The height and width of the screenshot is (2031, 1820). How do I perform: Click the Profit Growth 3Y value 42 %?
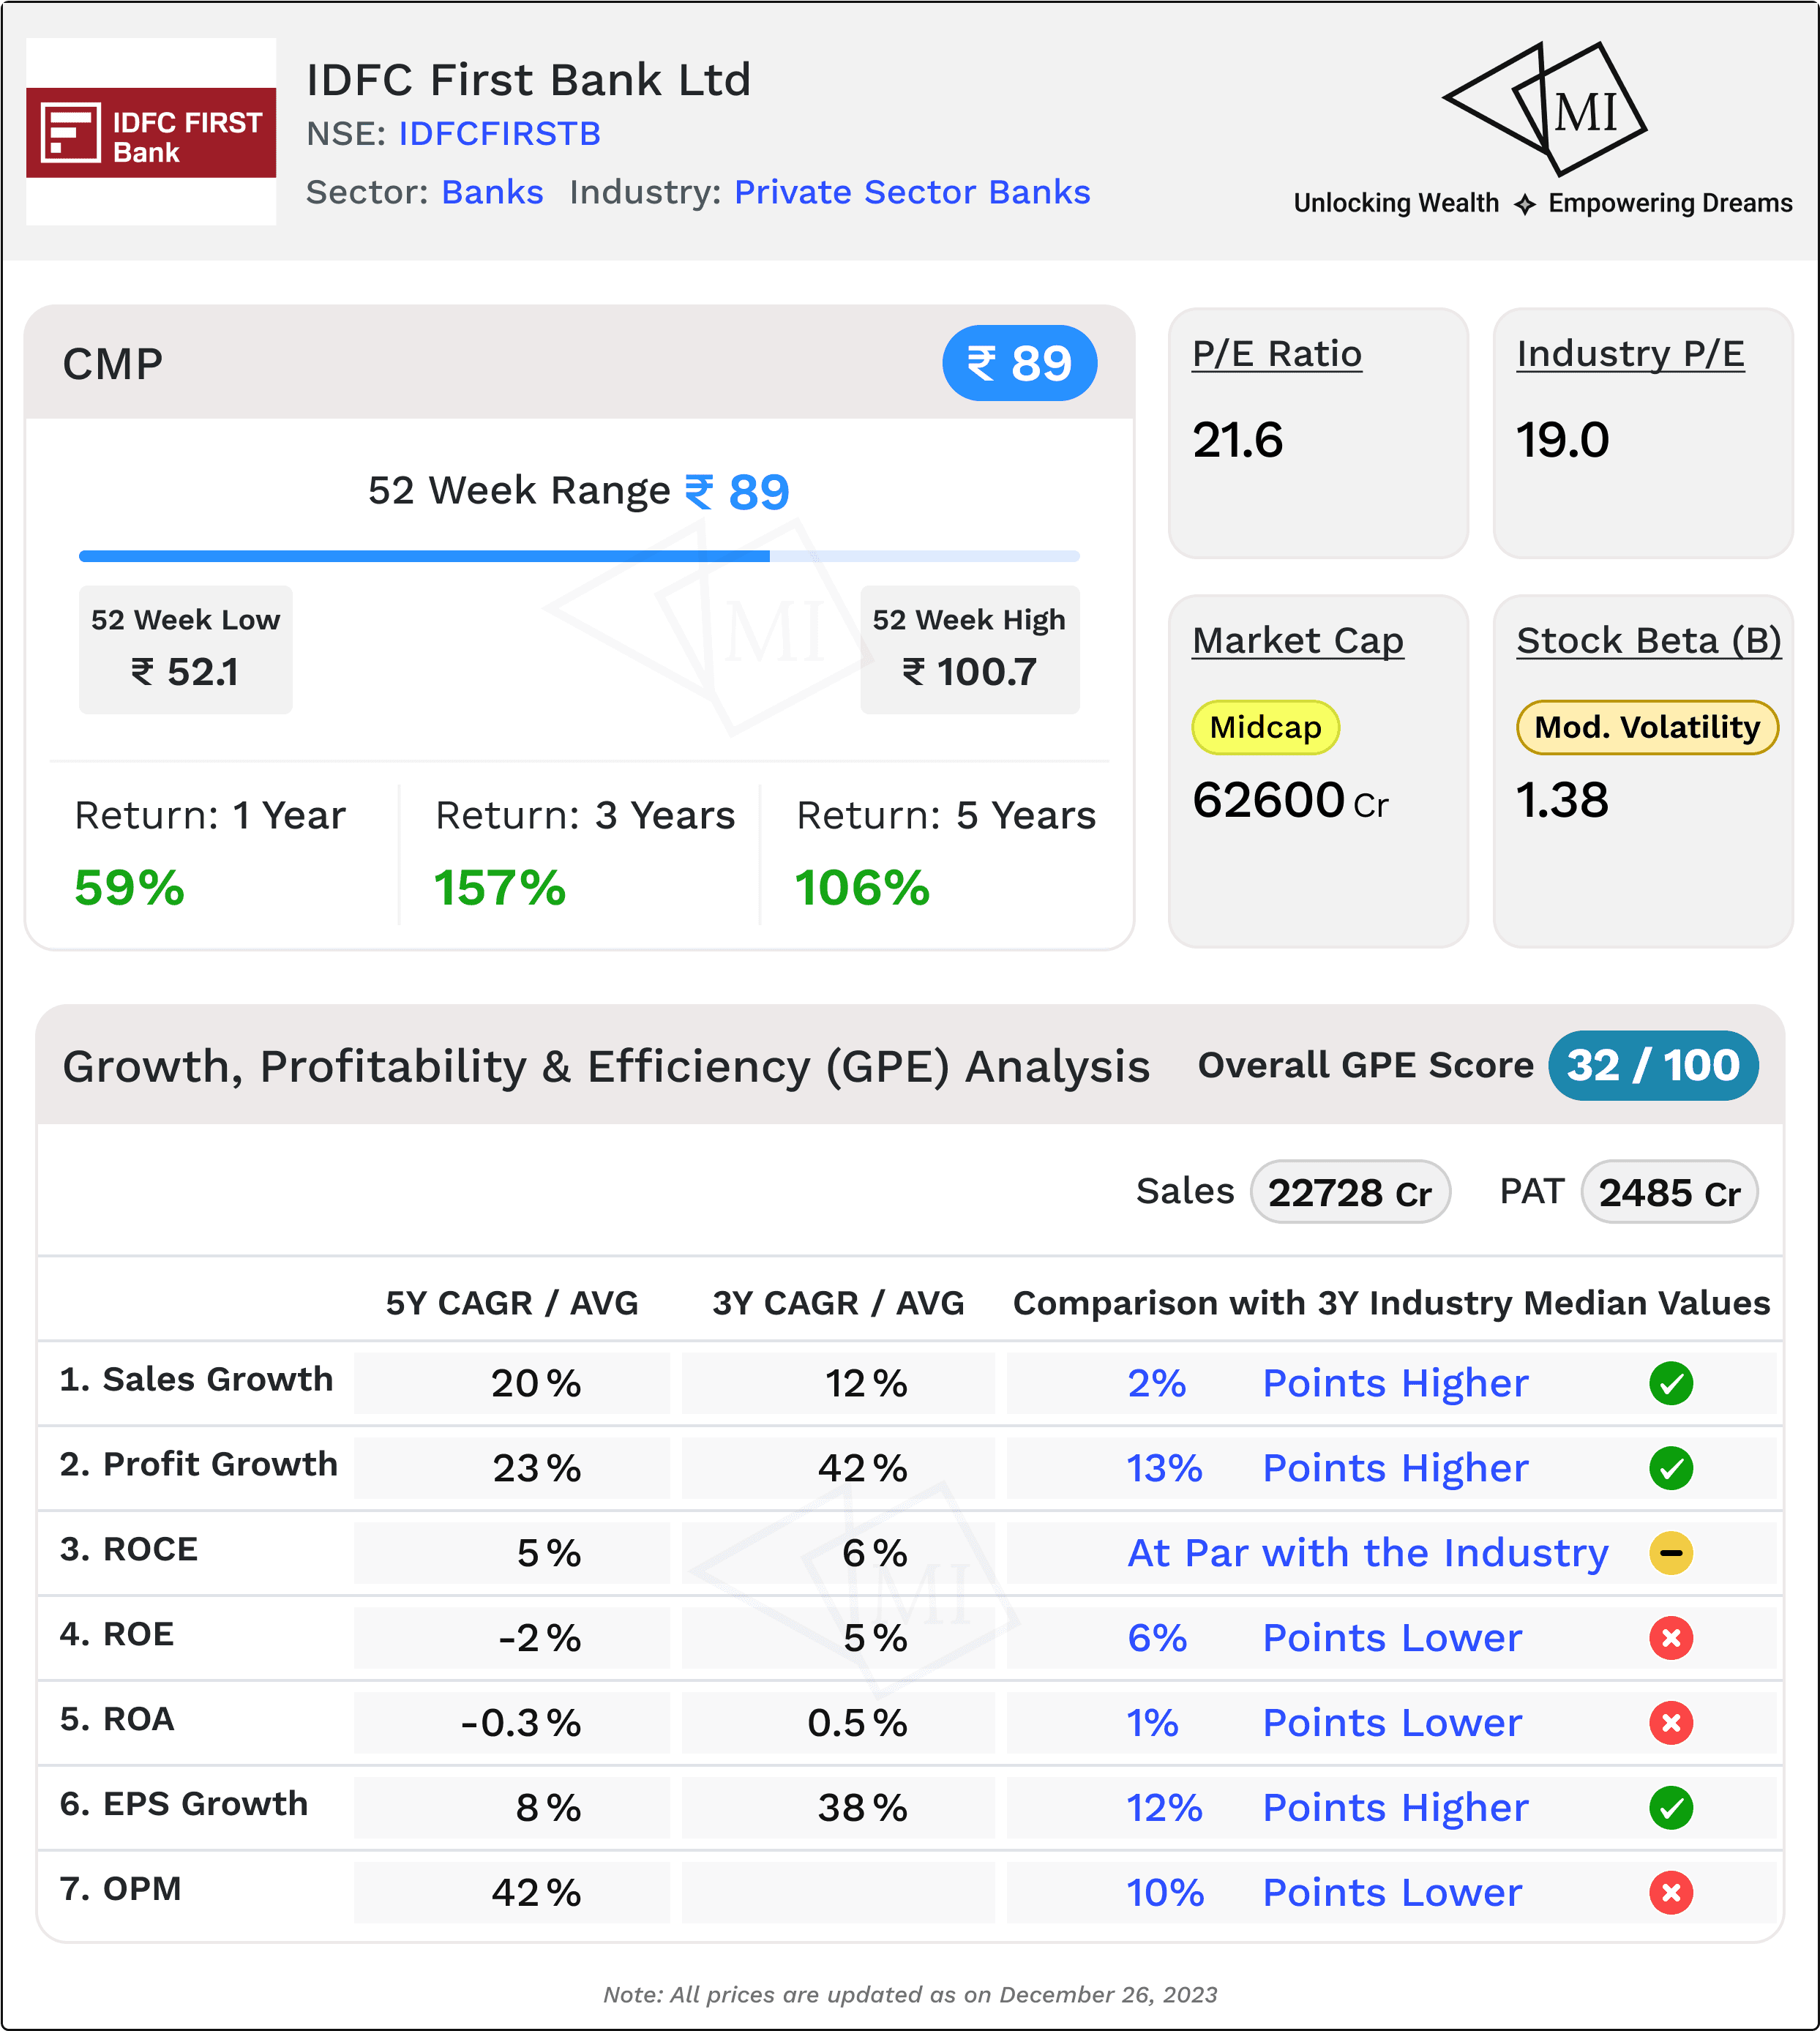[x=863, y=1469]
